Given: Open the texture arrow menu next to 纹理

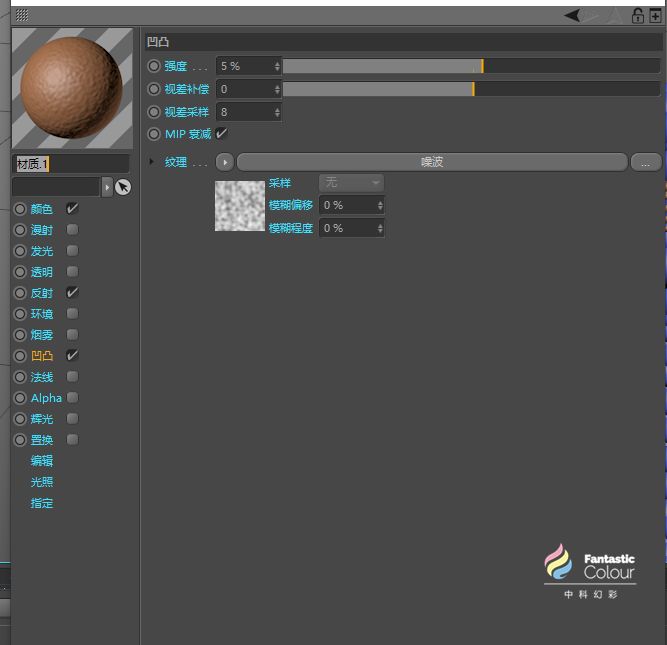Looking at the screenshot, I should pyautogui.click(x=225, y=162).
